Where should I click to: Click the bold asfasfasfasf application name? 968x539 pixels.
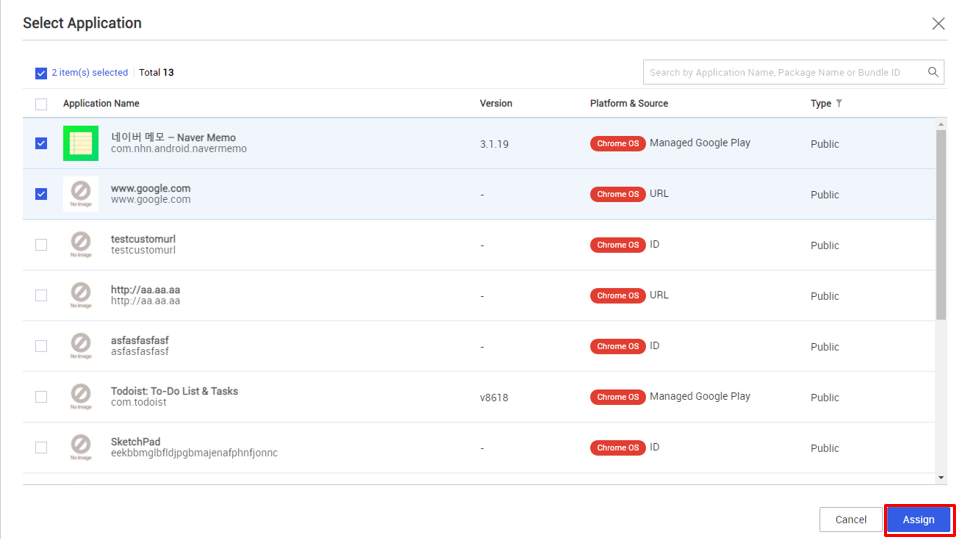tap(140, 340)
